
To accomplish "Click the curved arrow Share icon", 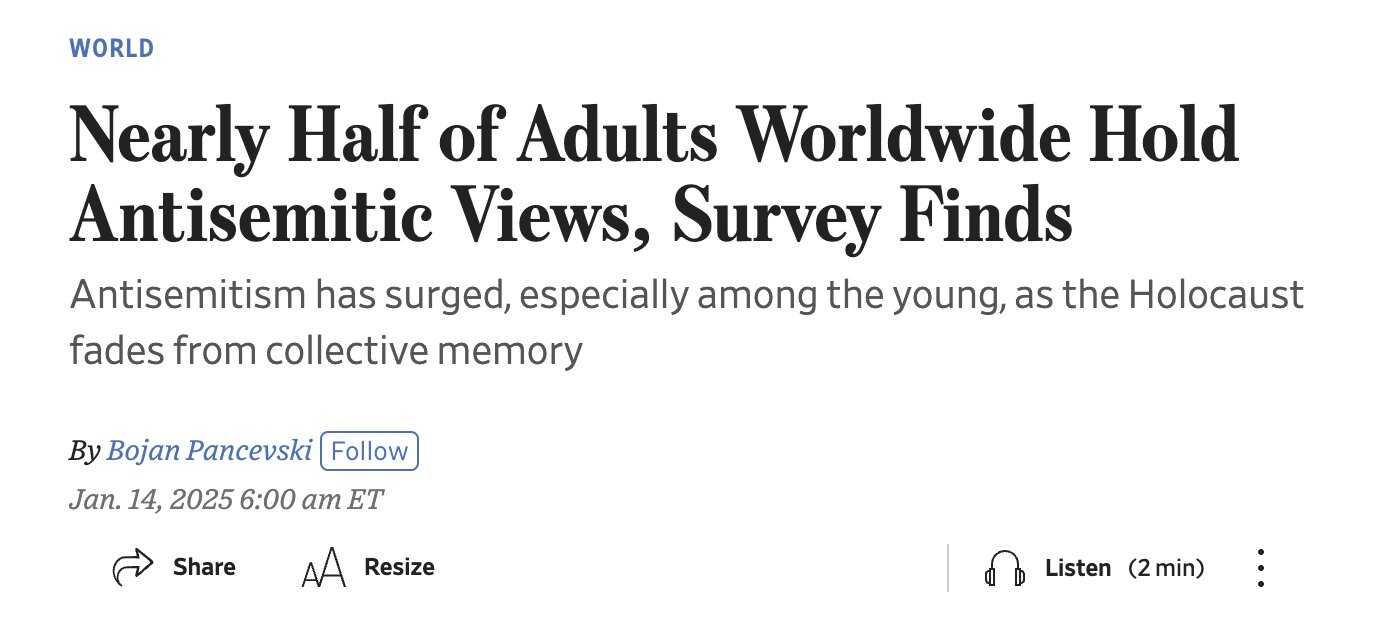I will point(132,568).
